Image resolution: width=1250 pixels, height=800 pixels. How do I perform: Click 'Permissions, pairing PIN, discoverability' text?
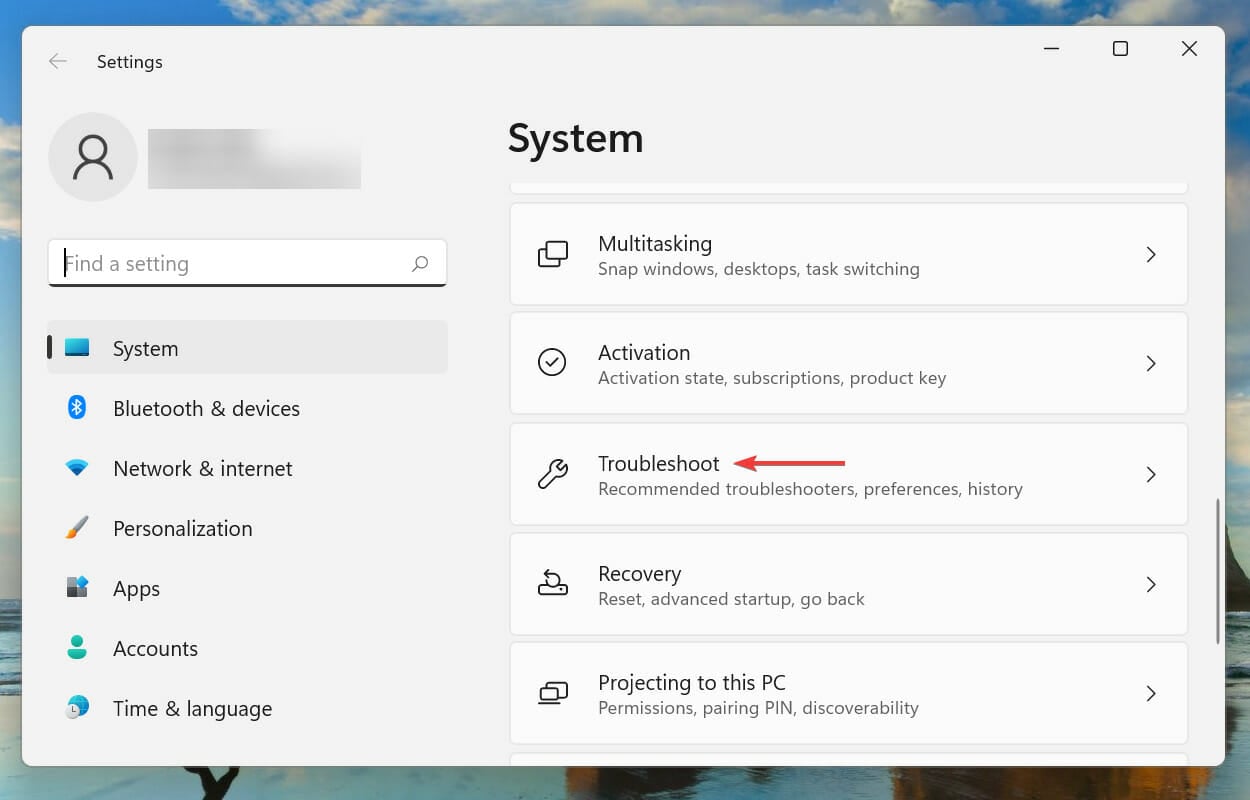[x=758, y=708]
